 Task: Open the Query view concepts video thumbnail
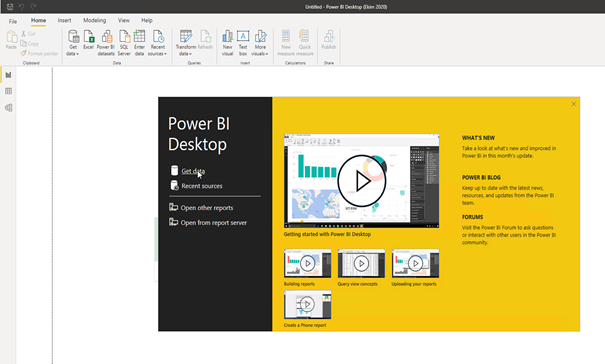(362, 264)
